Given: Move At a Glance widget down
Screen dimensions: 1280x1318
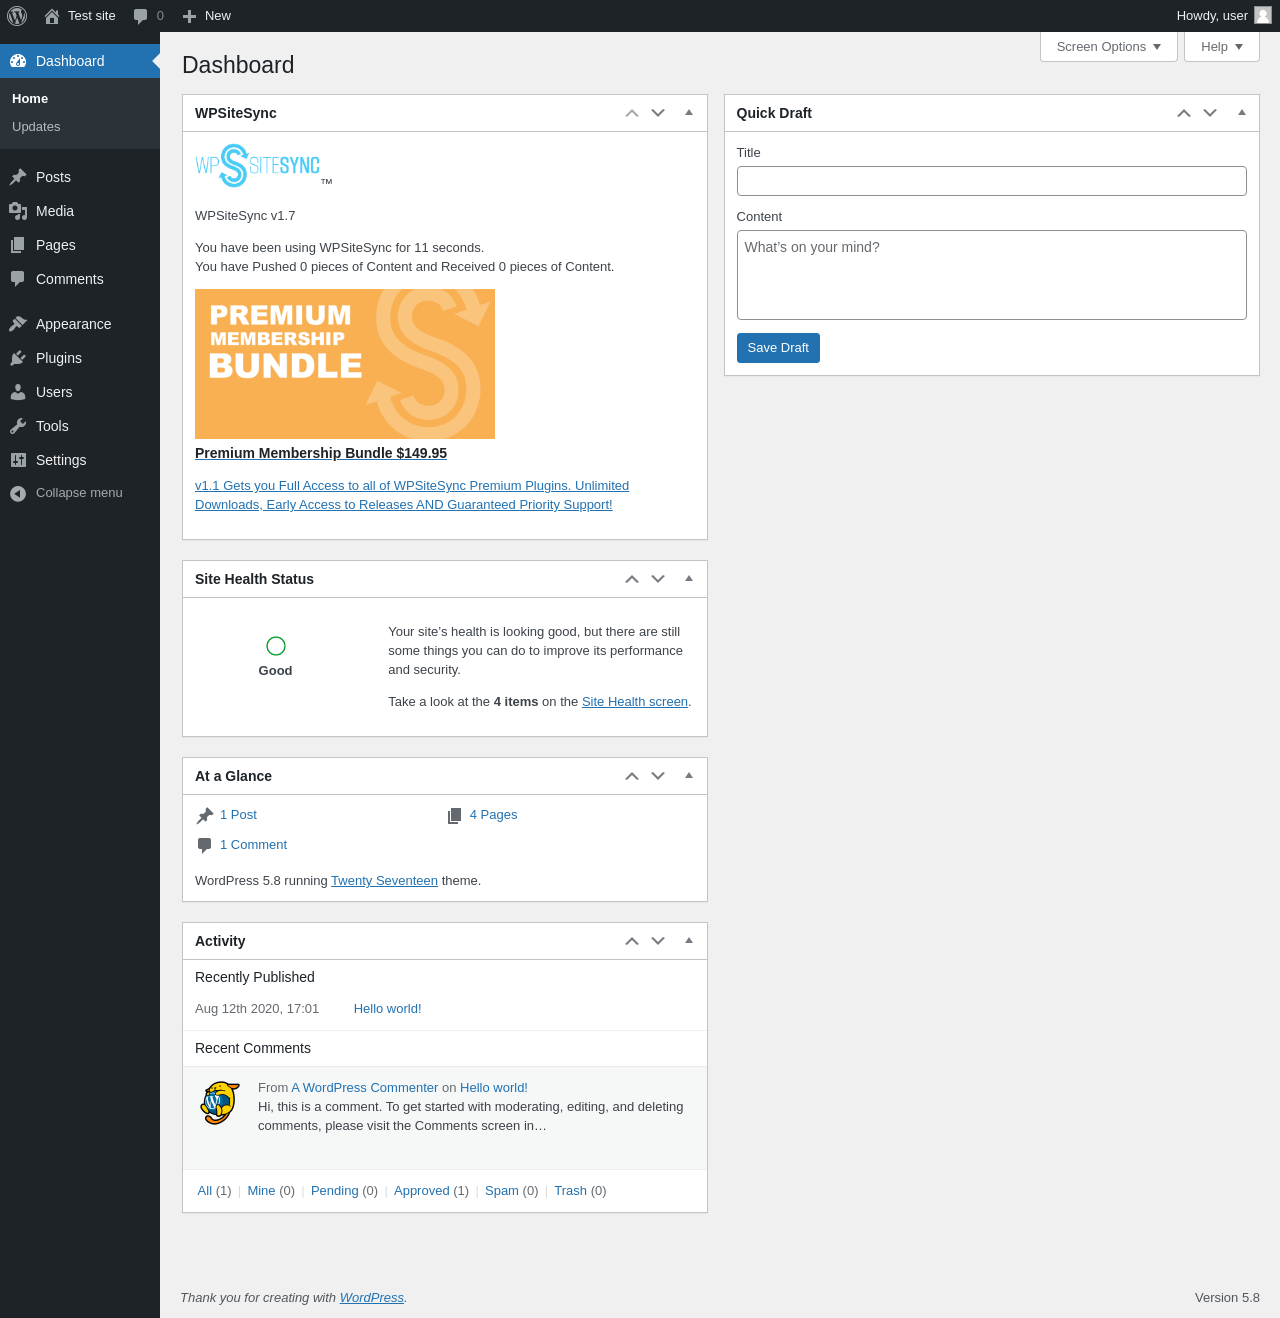Looking at the screenshot, I should pyautogui.click(x=658, y=776).
